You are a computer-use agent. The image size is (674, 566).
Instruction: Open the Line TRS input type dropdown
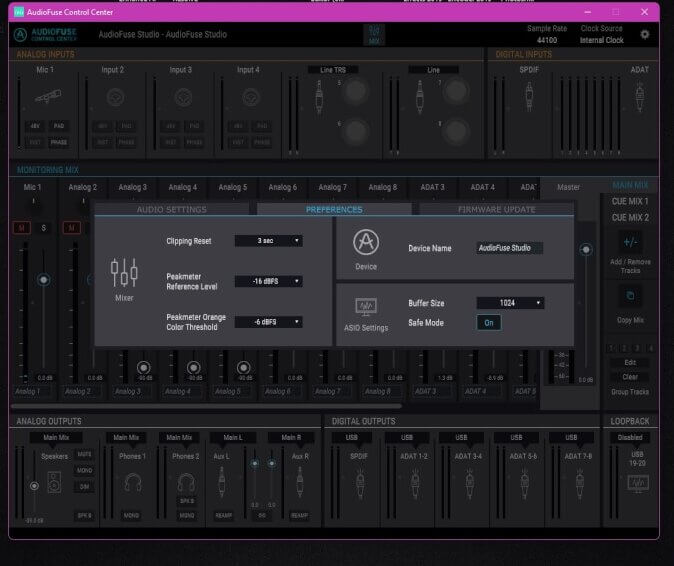click(333, 70)
